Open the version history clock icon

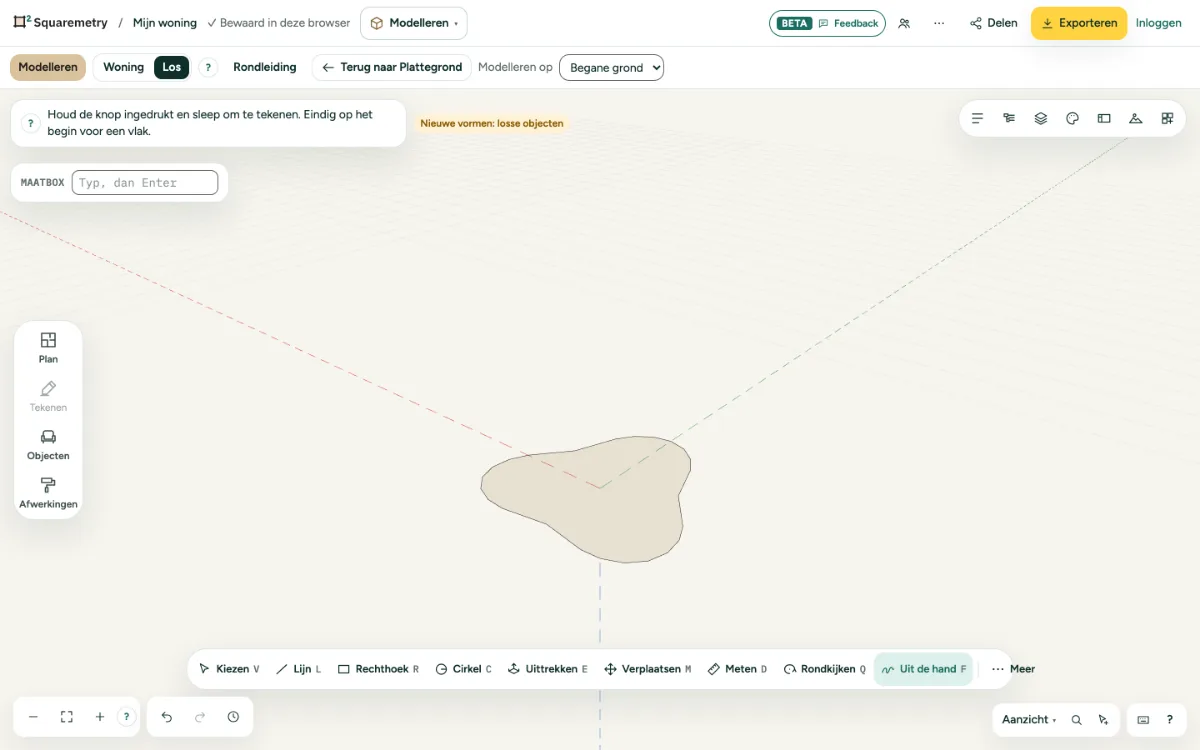tap(233, 717)
